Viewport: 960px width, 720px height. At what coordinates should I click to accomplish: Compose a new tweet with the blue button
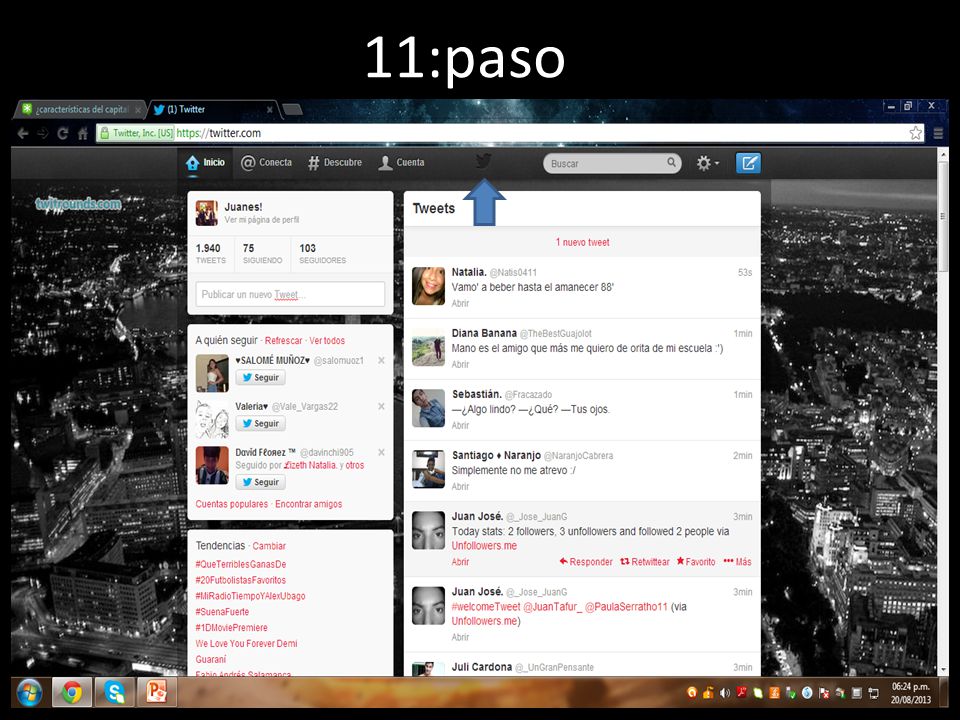748,163
